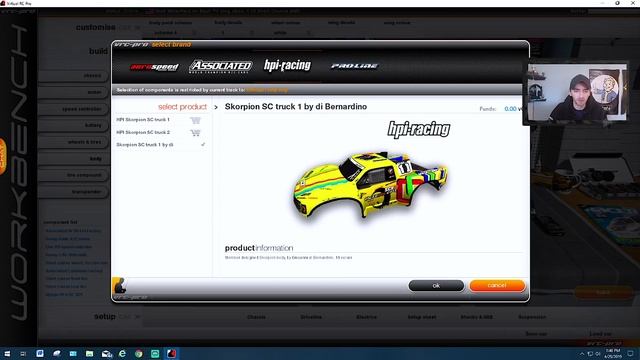
Task: Open the tire compound build category
Action: [x=73, y=175]
